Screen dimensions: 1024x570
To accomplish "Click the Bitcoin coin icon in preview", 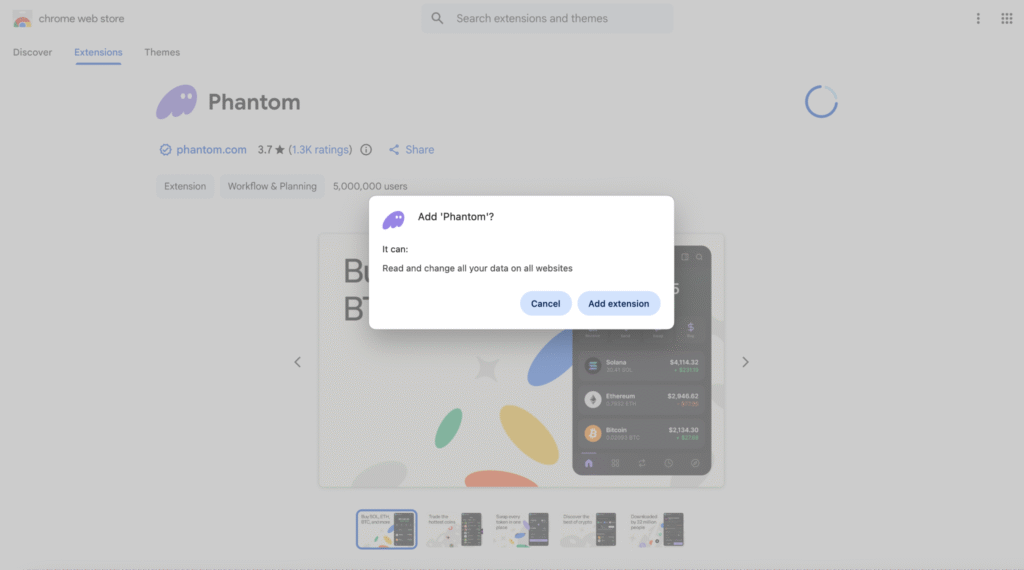I will tap(592, 433).
